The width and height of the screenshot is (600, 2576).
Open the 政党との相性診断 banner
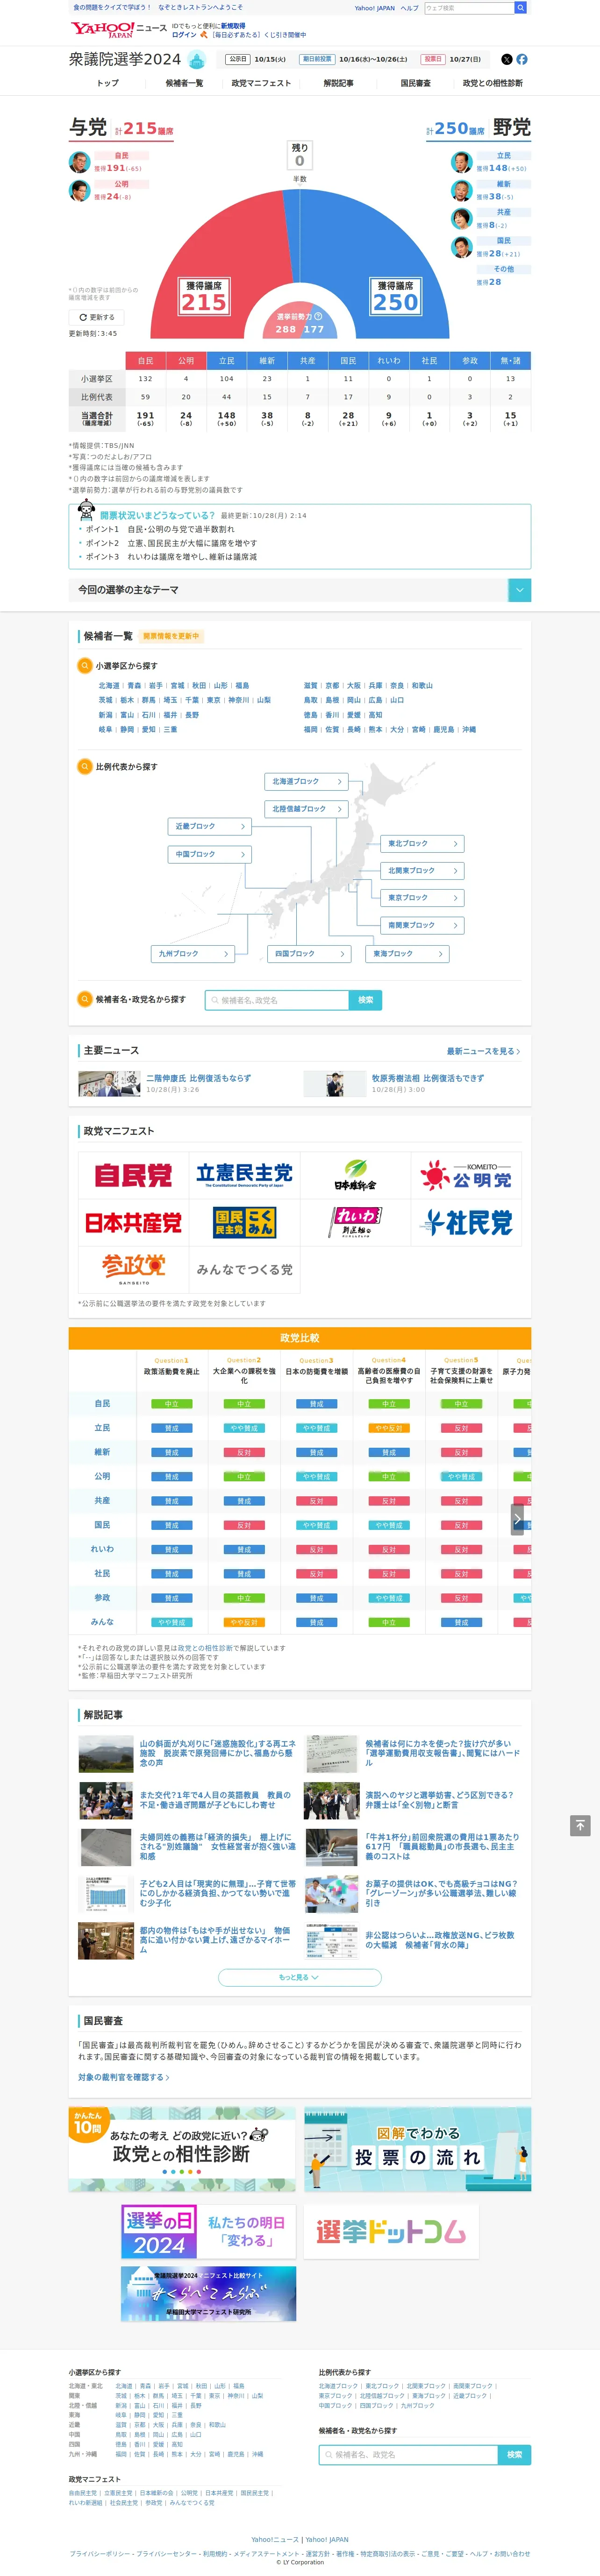pyautogui.click(x=182, y=2149)
